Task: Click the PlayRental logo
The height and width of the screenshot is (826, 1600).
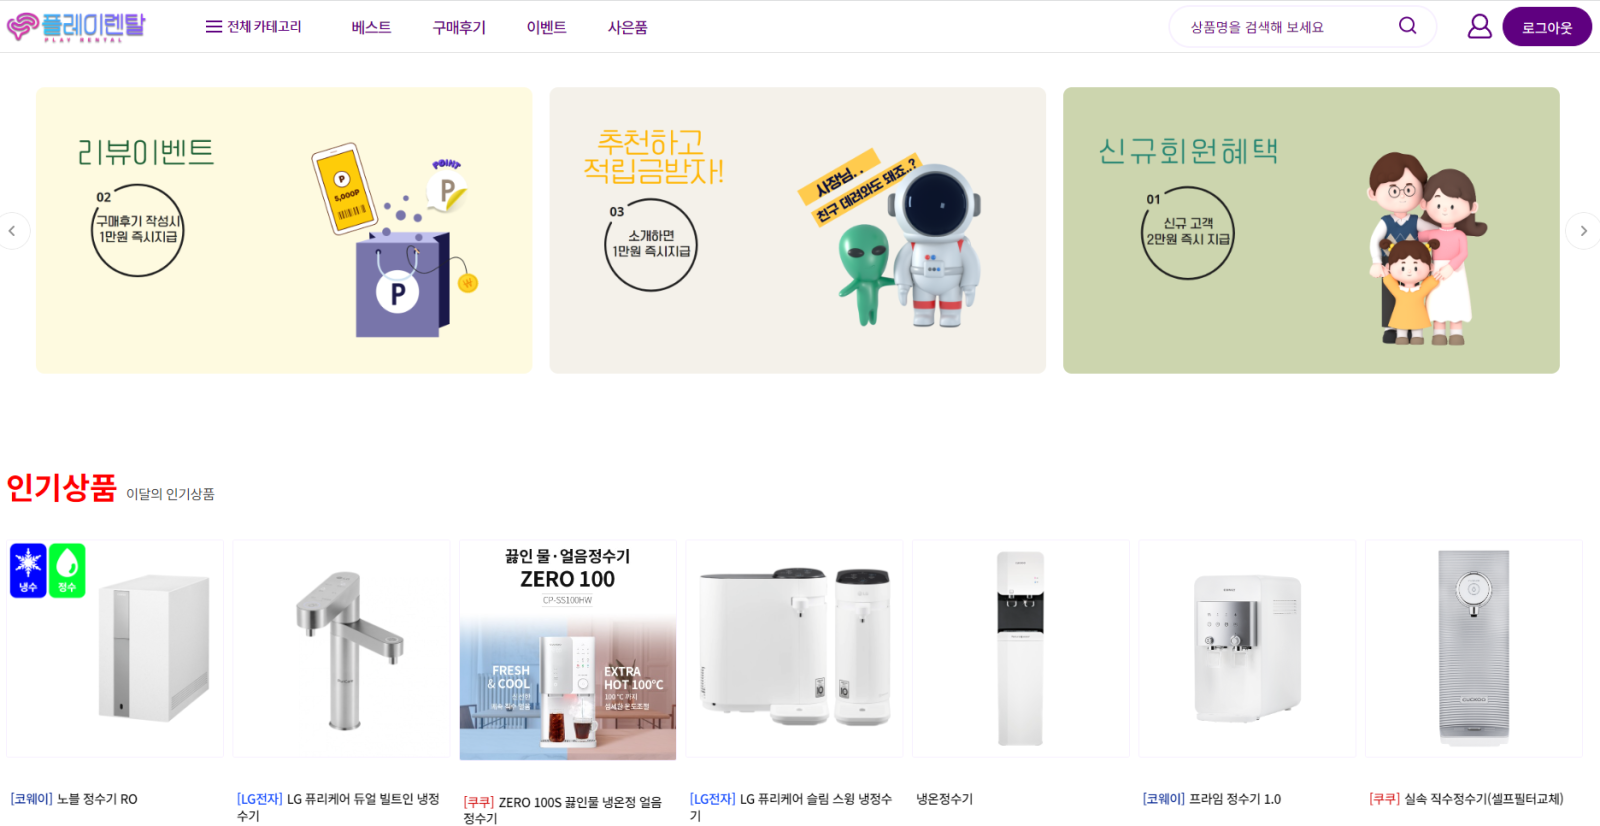Action: pyautogui.click(x=76, y=27)
